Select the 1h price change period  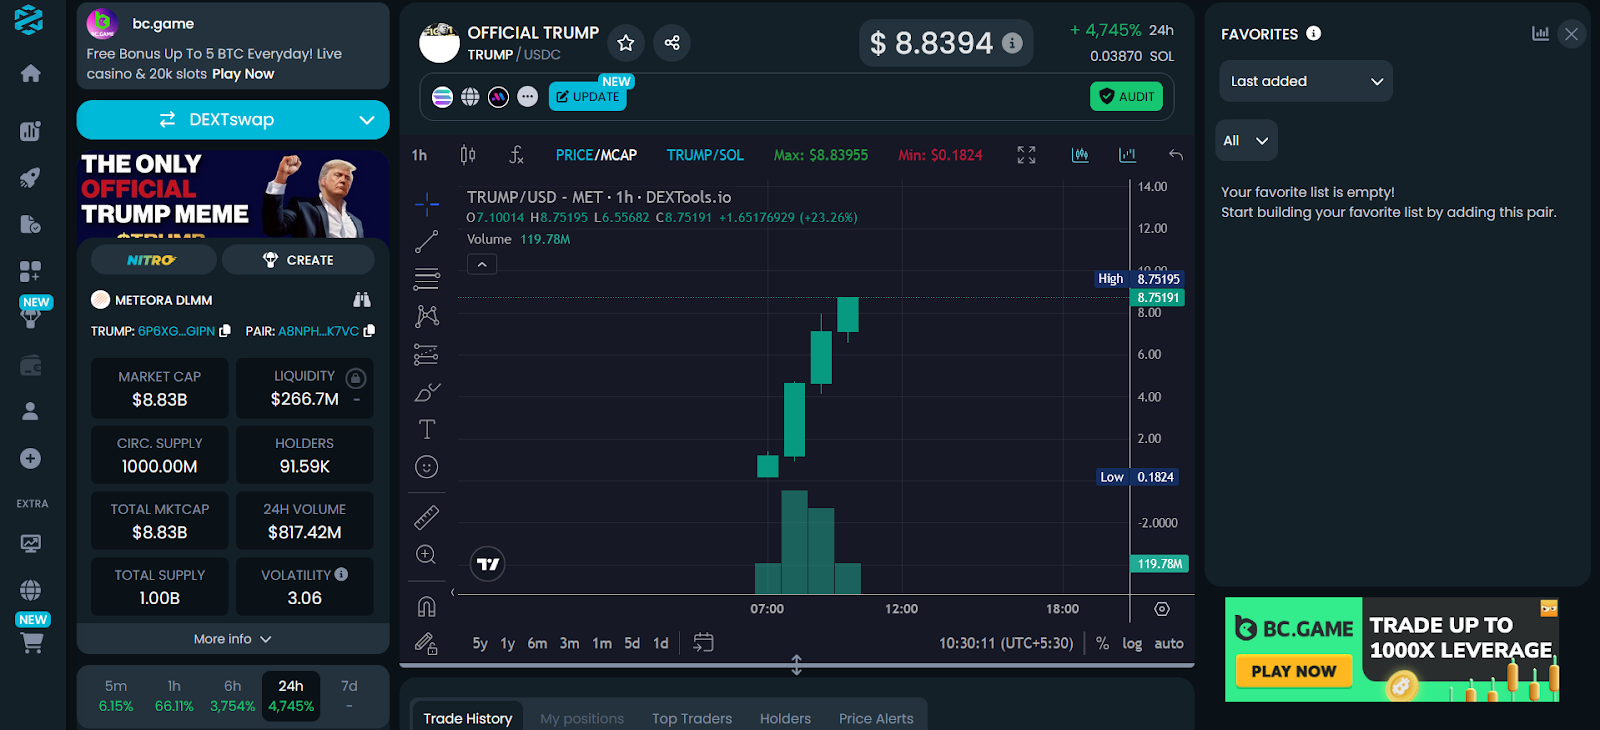(x=174, y=696)
